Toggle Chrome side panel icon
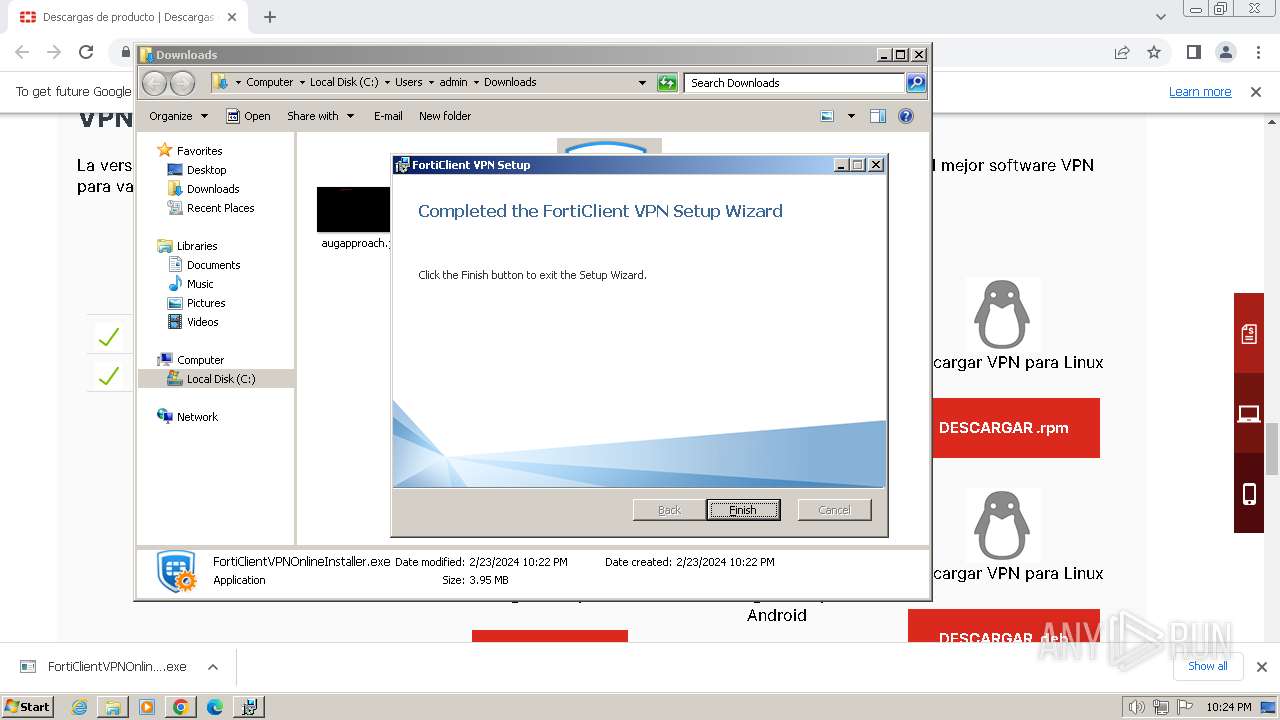1280x720 pixels. (1193, 52)
